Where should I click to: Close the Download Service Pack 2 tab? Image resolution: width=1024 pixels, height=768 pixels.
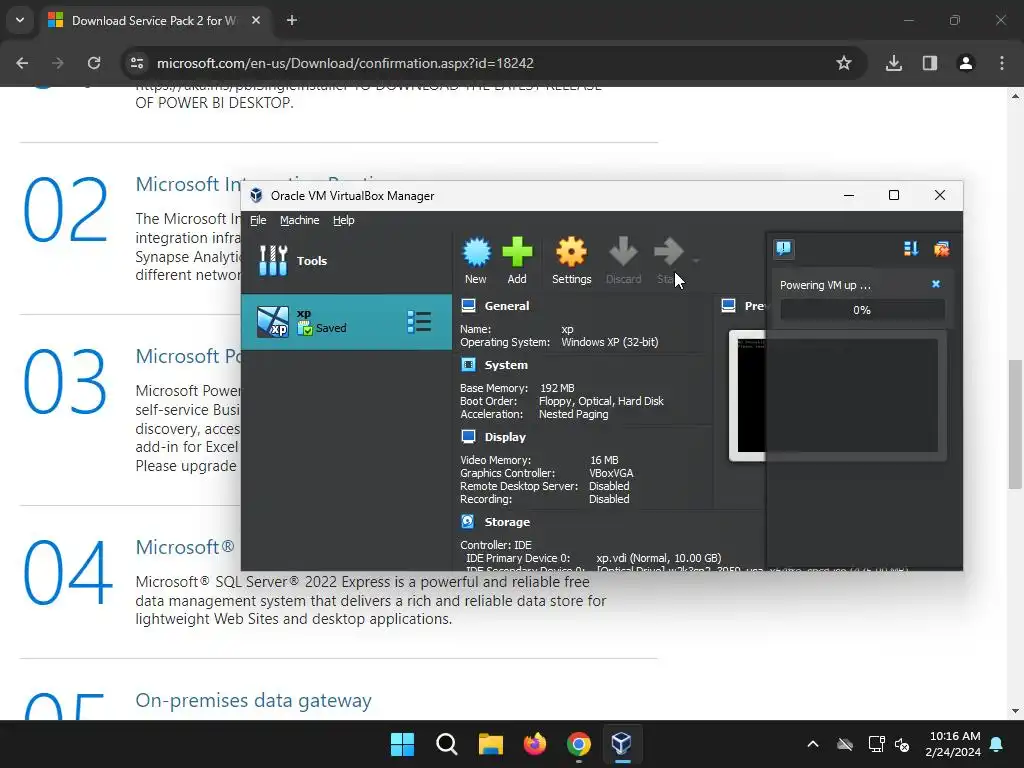click(x=256, y=20)
